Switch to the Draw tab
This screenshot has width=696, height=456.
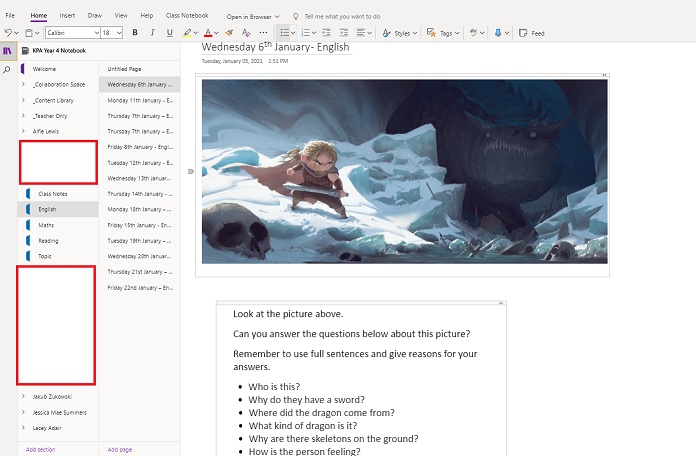[95, 16]
